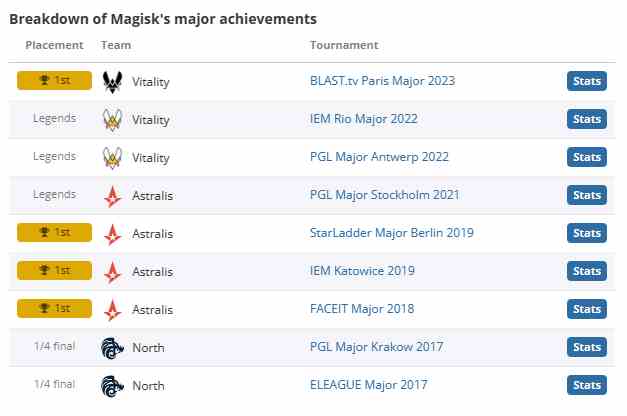Click the Team column header
627x416 pixels.
point(116,45)
